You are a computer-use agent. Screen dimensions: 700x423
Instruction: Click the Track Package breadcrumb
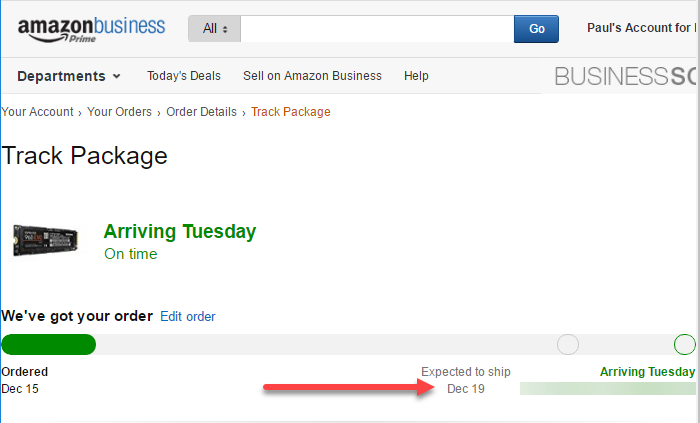point(291,112)
